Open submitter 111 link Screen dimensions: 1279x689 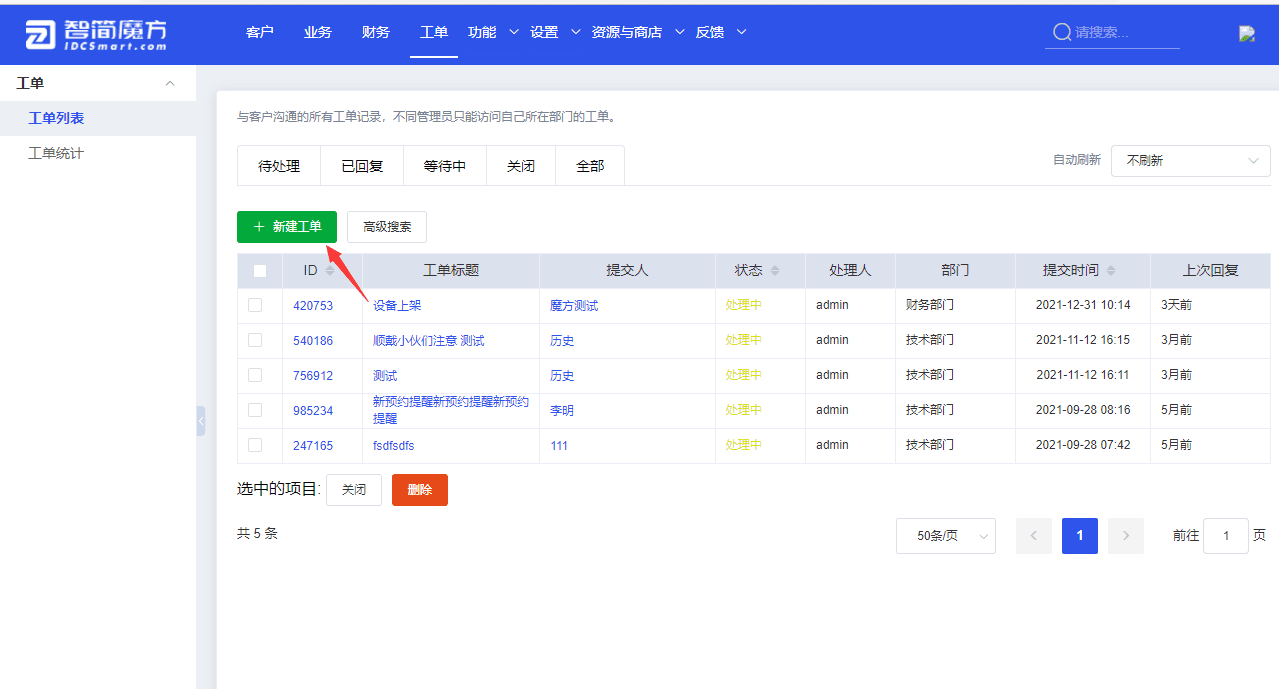559,446
